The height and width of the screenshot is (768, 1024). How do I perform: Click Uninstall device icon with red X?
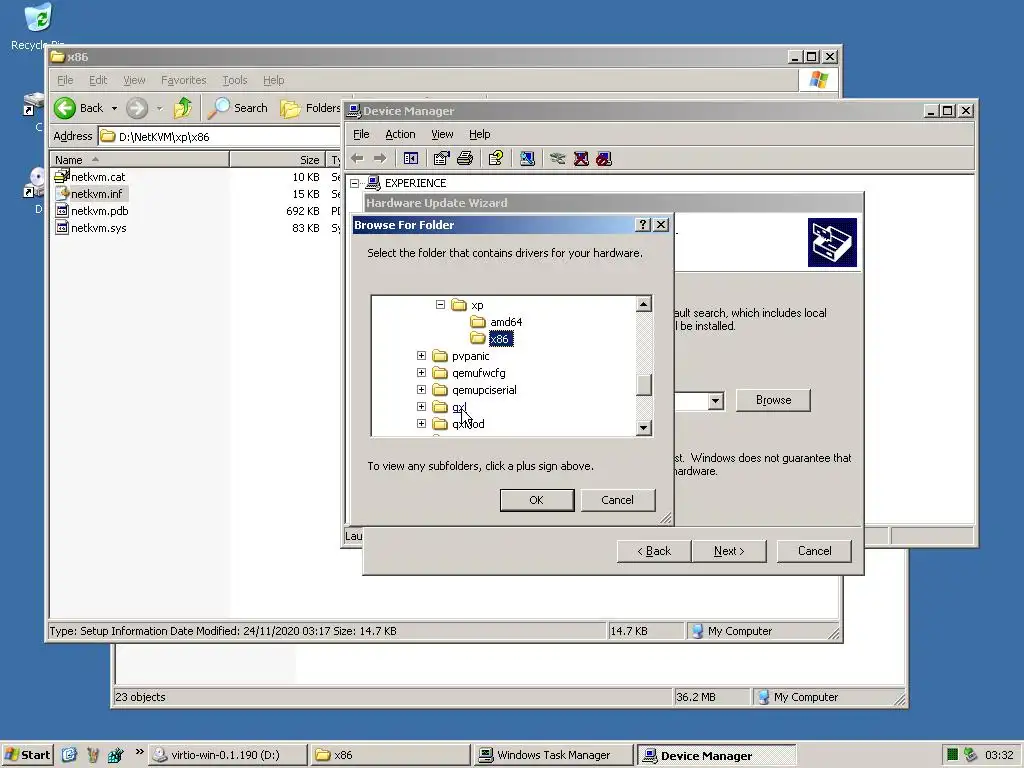[x=581, y=158]
